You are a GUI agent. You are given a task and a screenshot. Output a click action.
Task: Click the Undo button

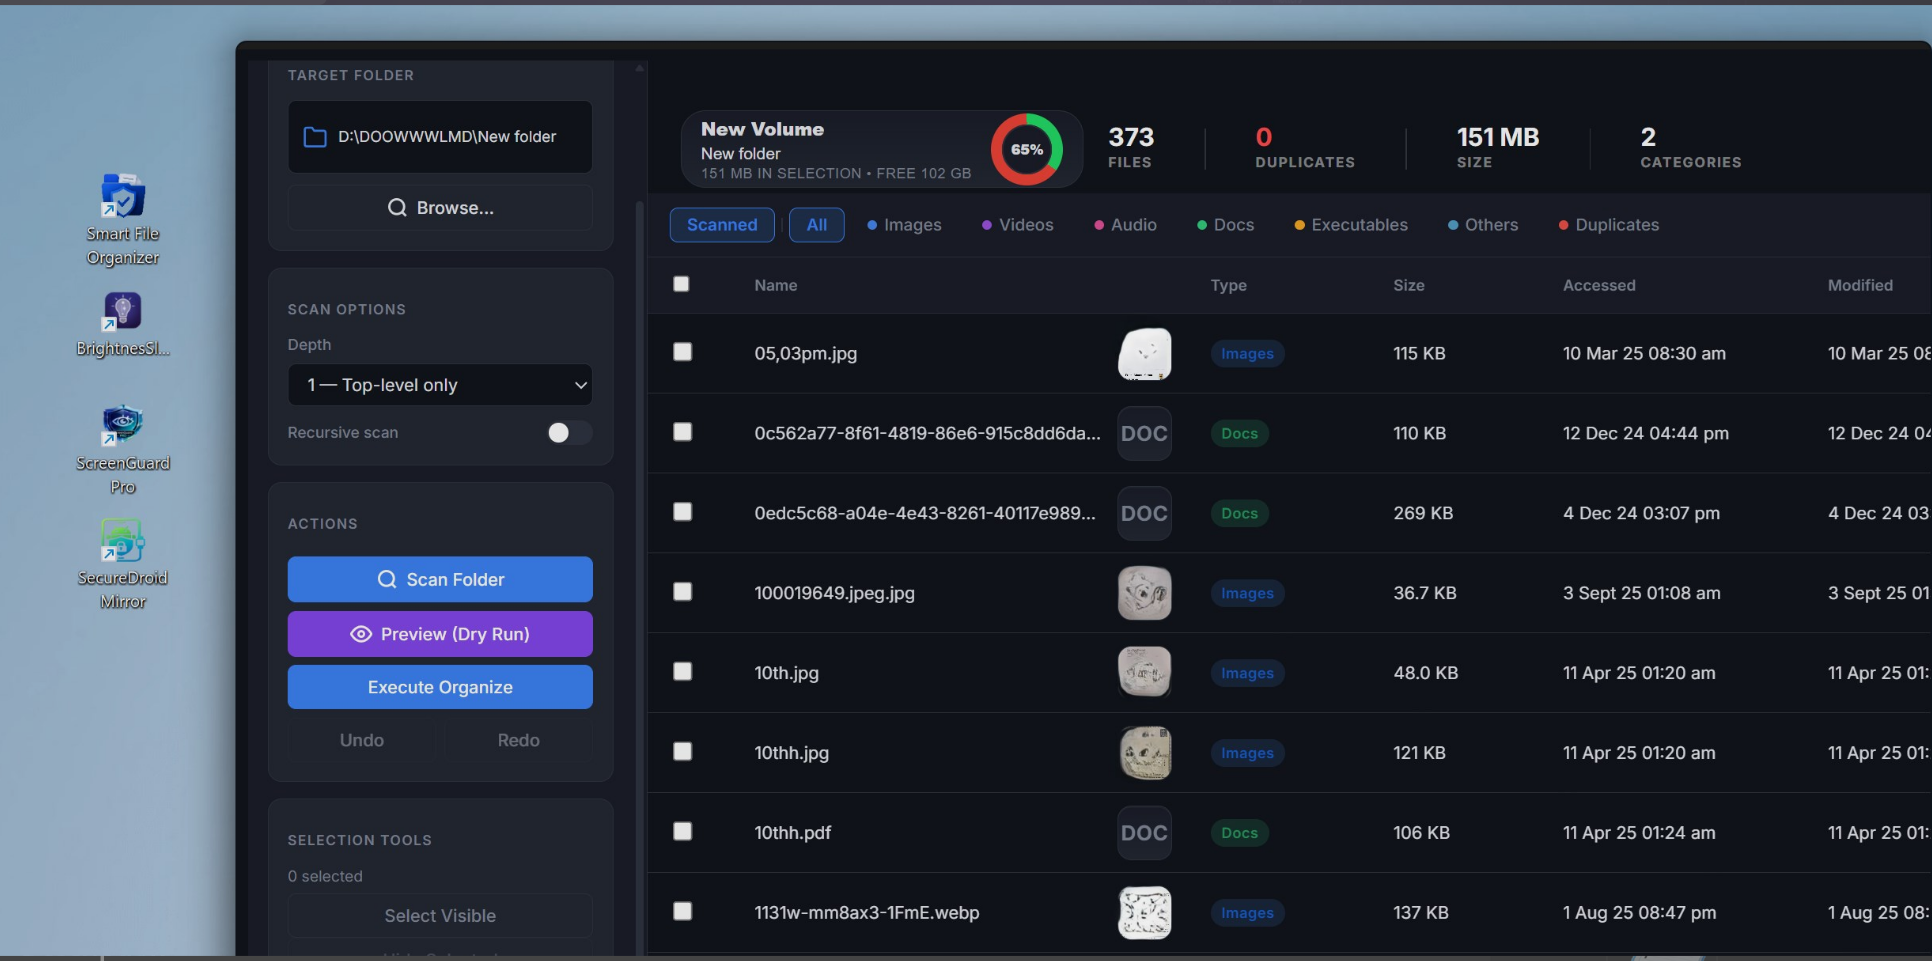coord(362,740)
